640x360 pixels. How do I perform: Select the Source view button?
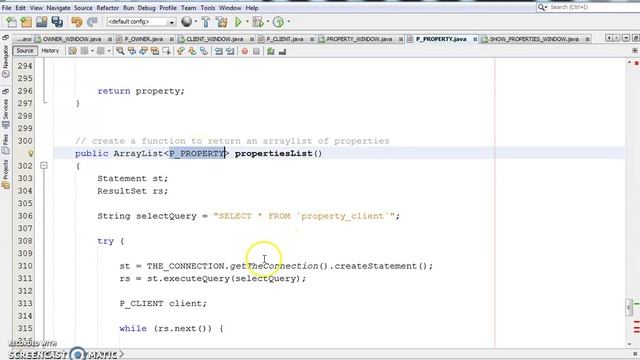pos(25,51)
